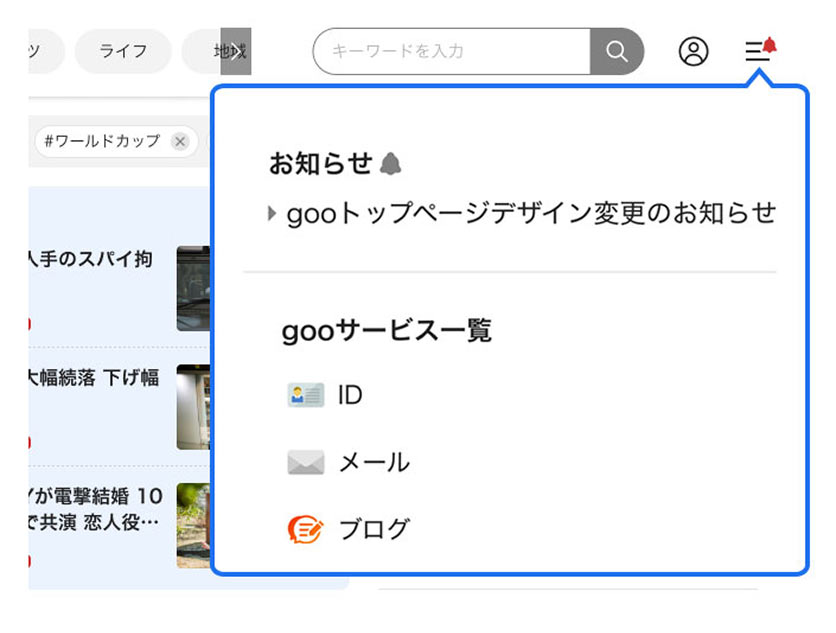The height and width of the screenshot is (633, 836).
Task: Remove the #ワールドカップ tag with X
Action: (x=180, y=141)
